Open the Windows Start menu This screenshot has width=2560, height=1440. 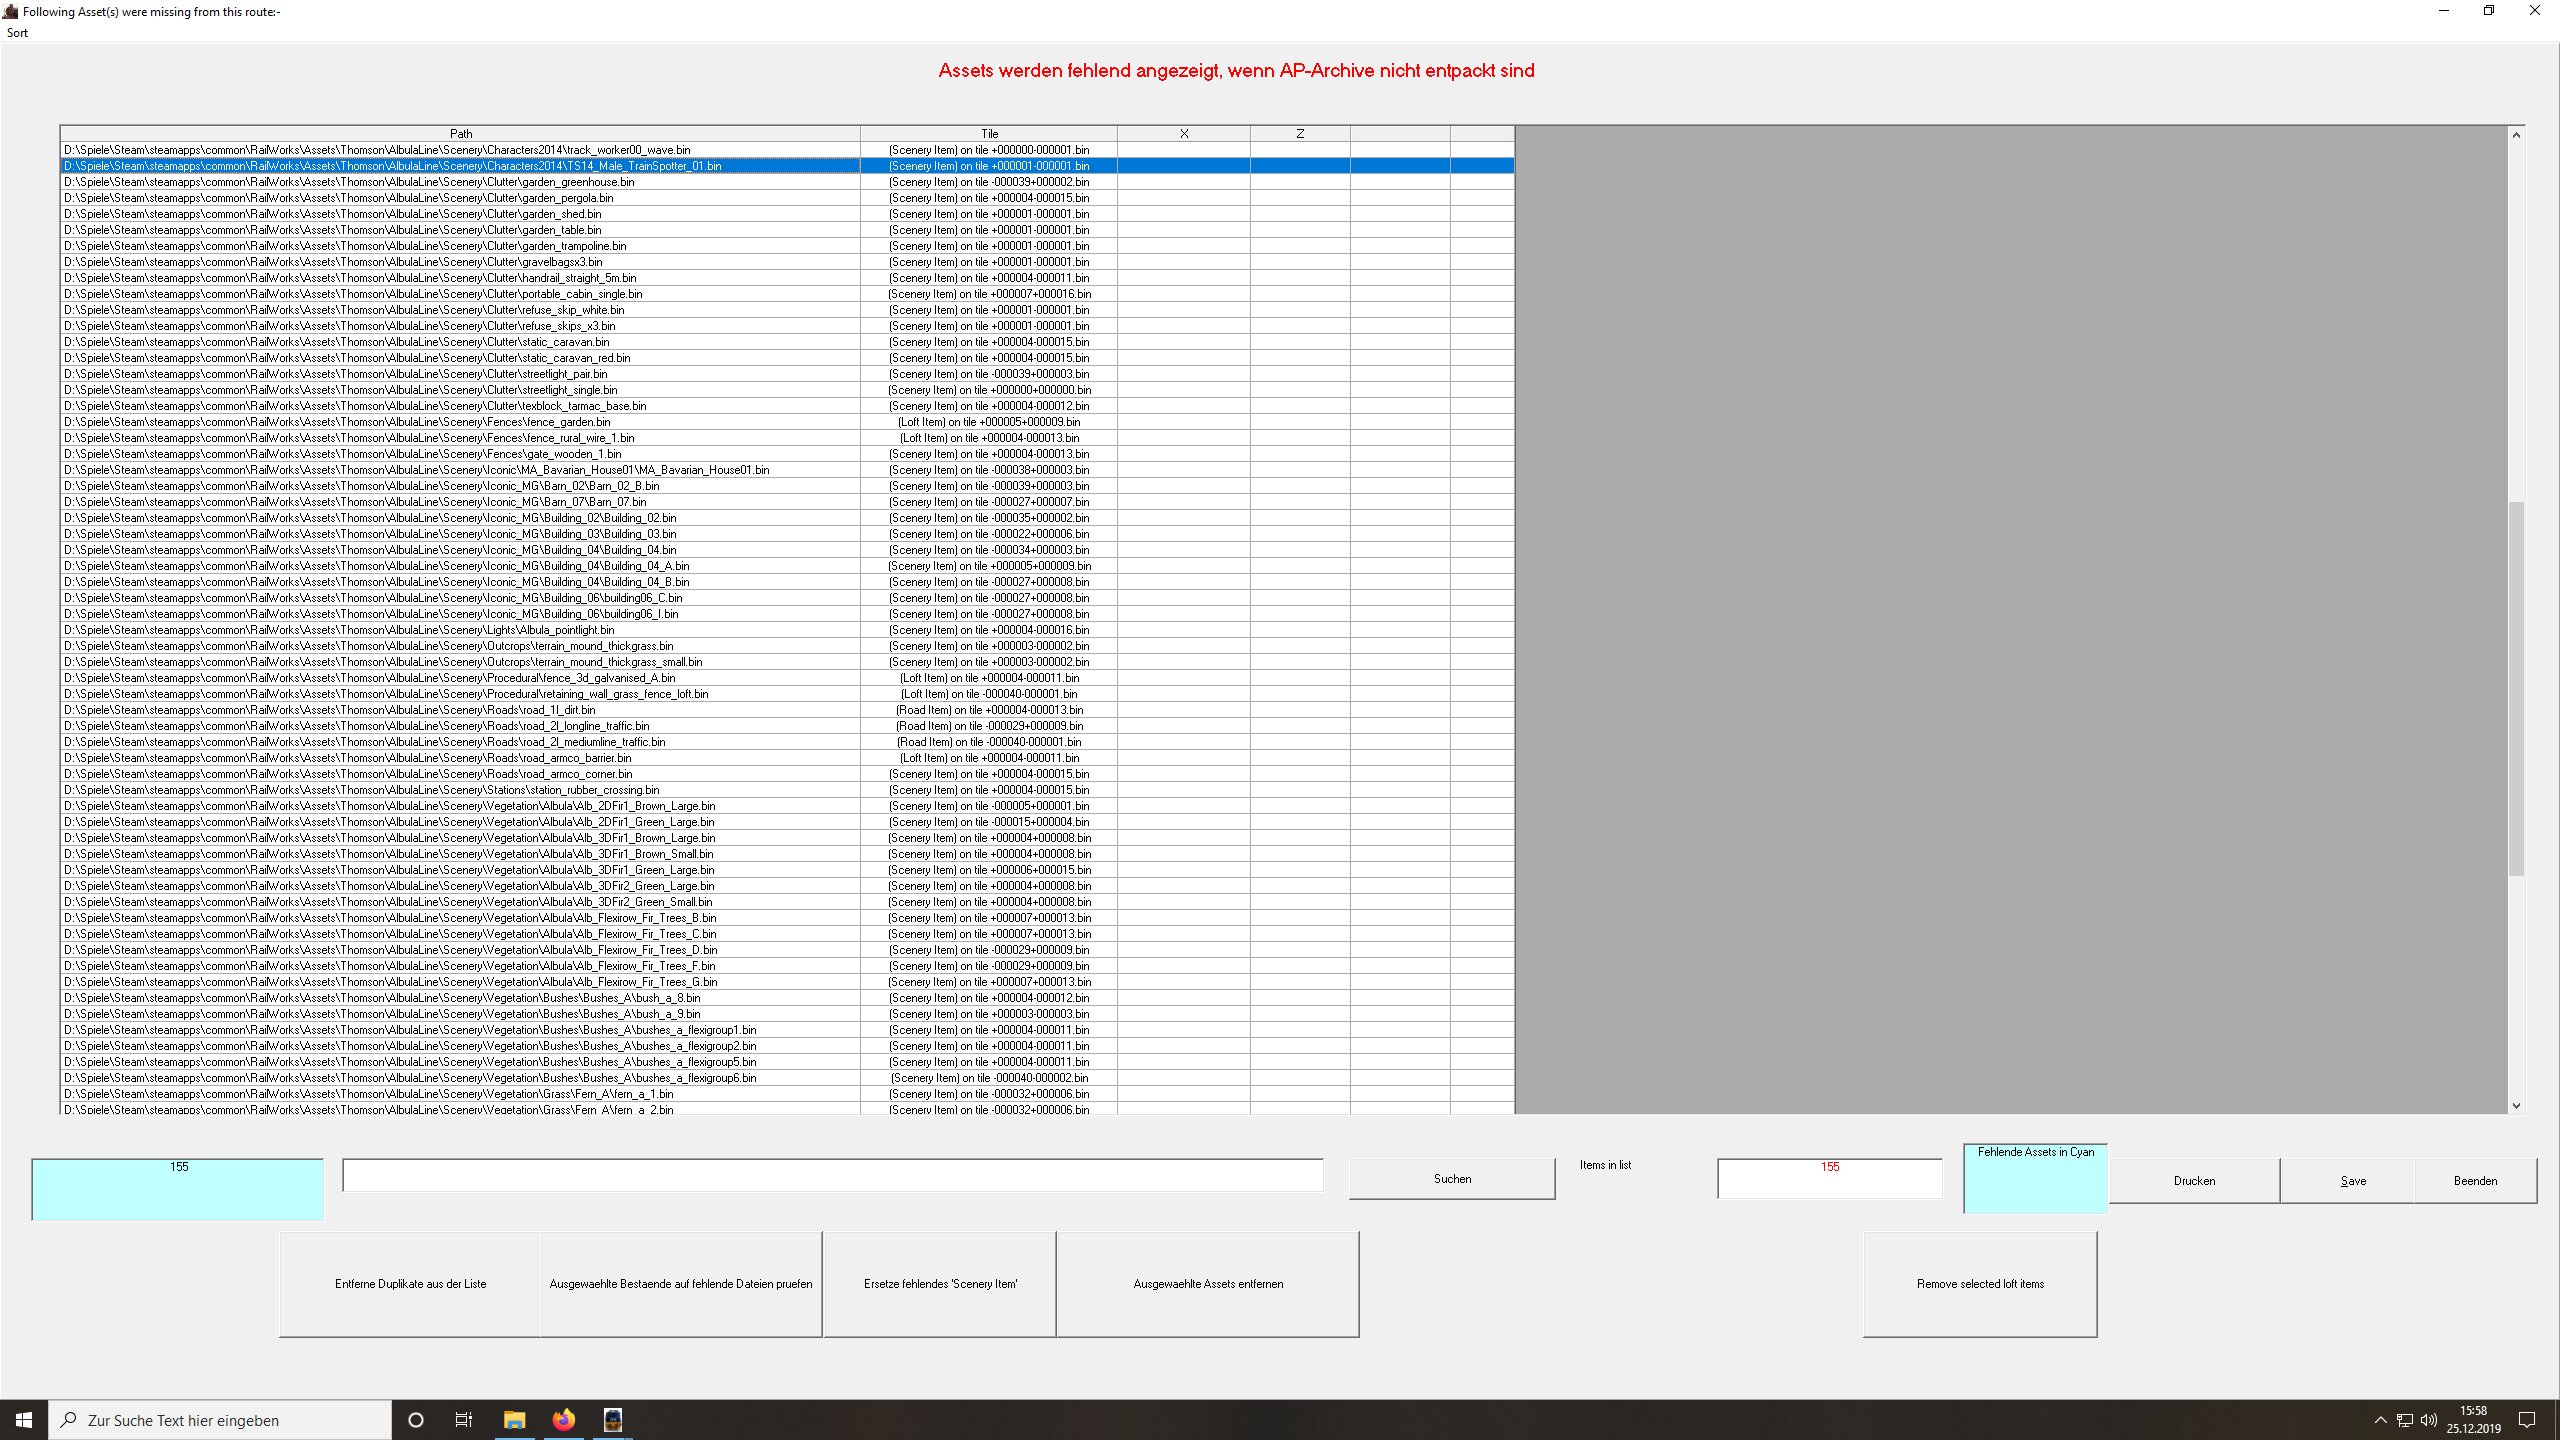coord(24,1420)
